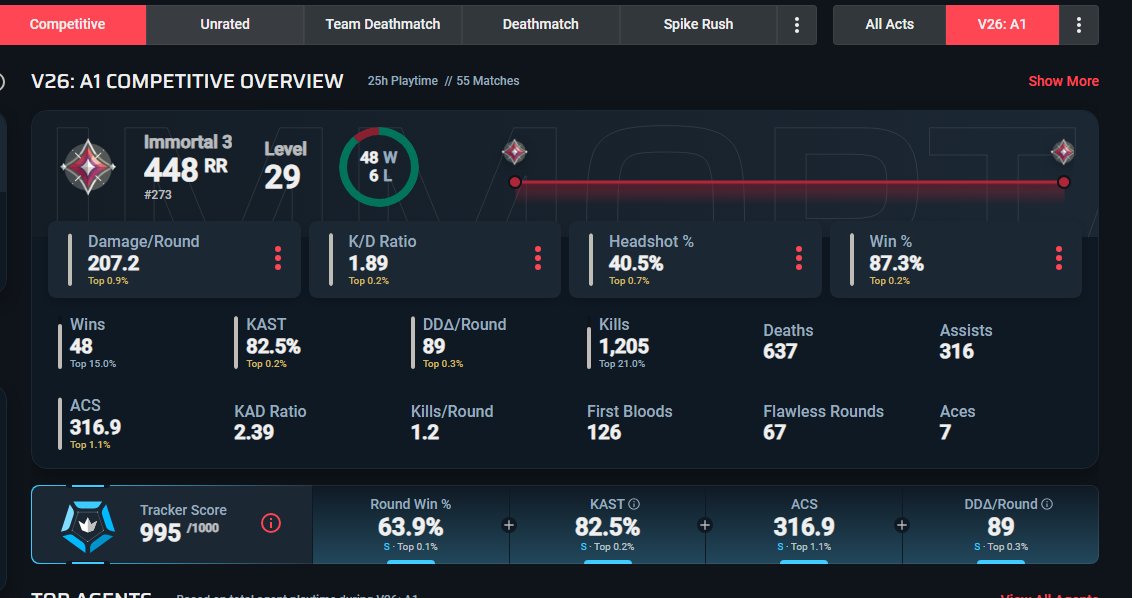1132x598 pixels.
Task: Click the KAST info icon in score bar
Action: point(634,504)
